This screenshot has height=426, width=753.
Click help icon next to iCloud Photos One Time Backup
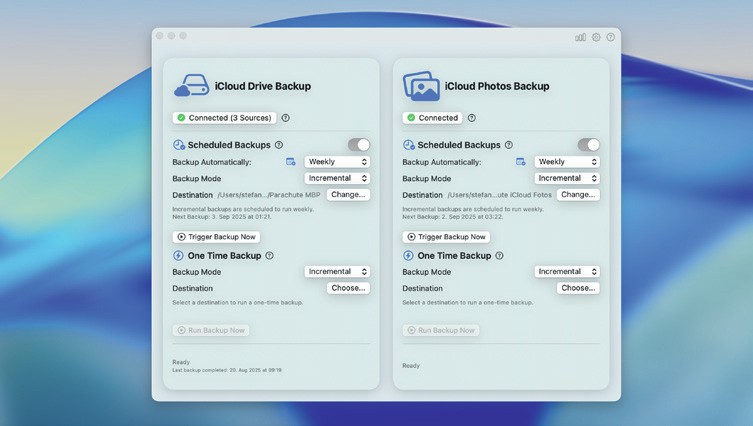click(499, 256)
